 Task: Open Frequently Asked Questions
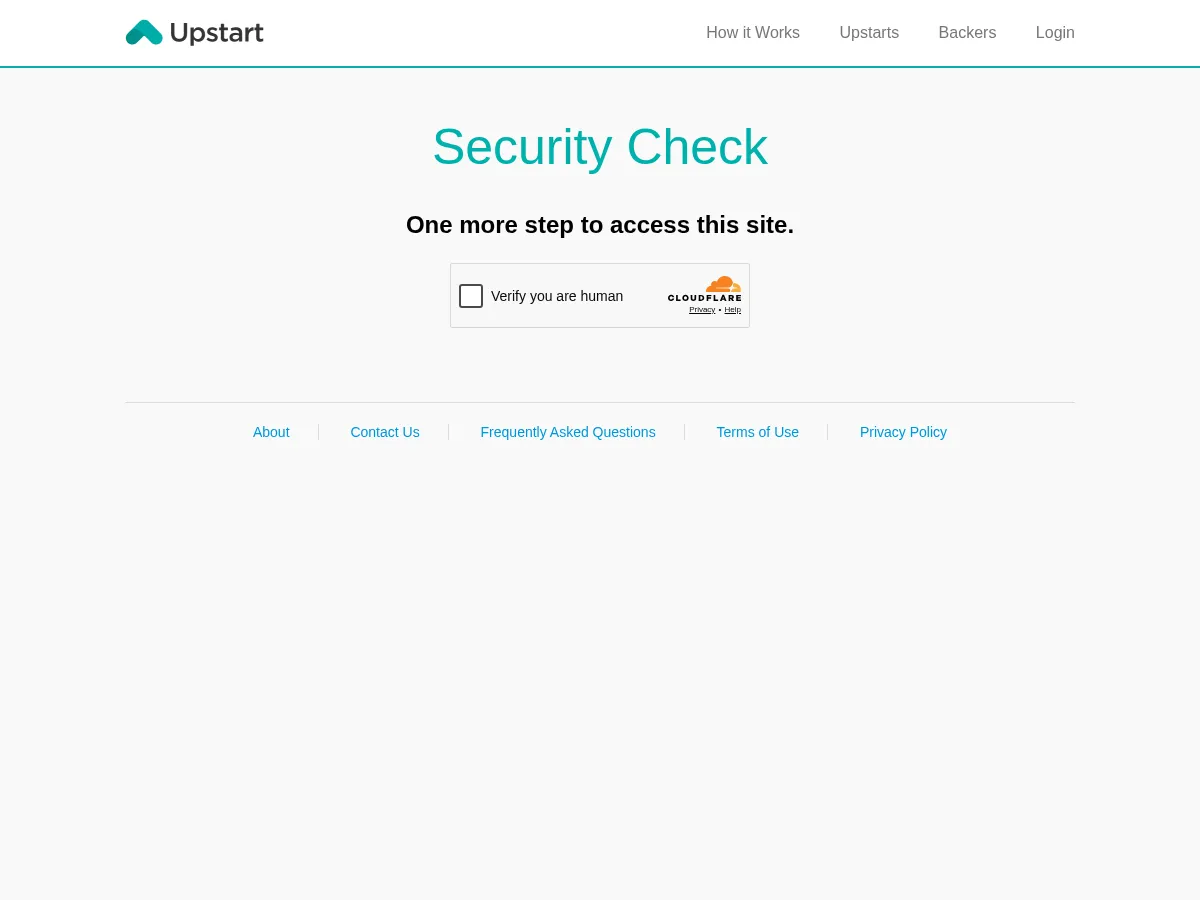pos(567,431)
